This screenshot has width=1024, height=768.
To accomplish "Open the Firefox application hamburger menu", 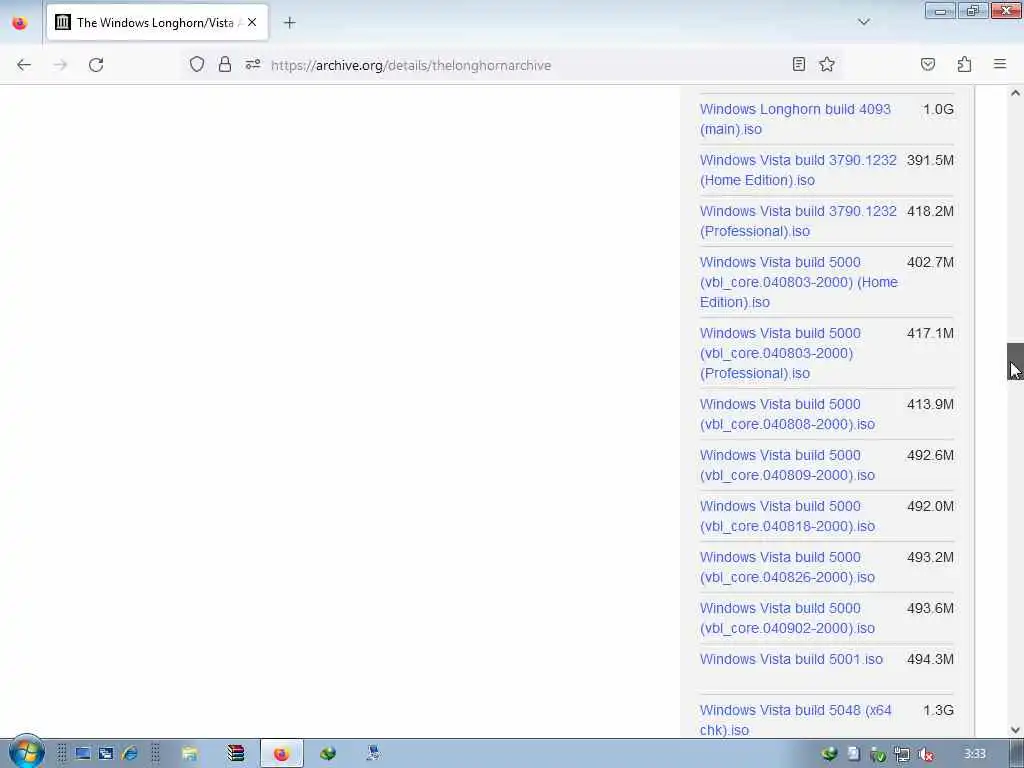I will click(x=1000, y=64).
